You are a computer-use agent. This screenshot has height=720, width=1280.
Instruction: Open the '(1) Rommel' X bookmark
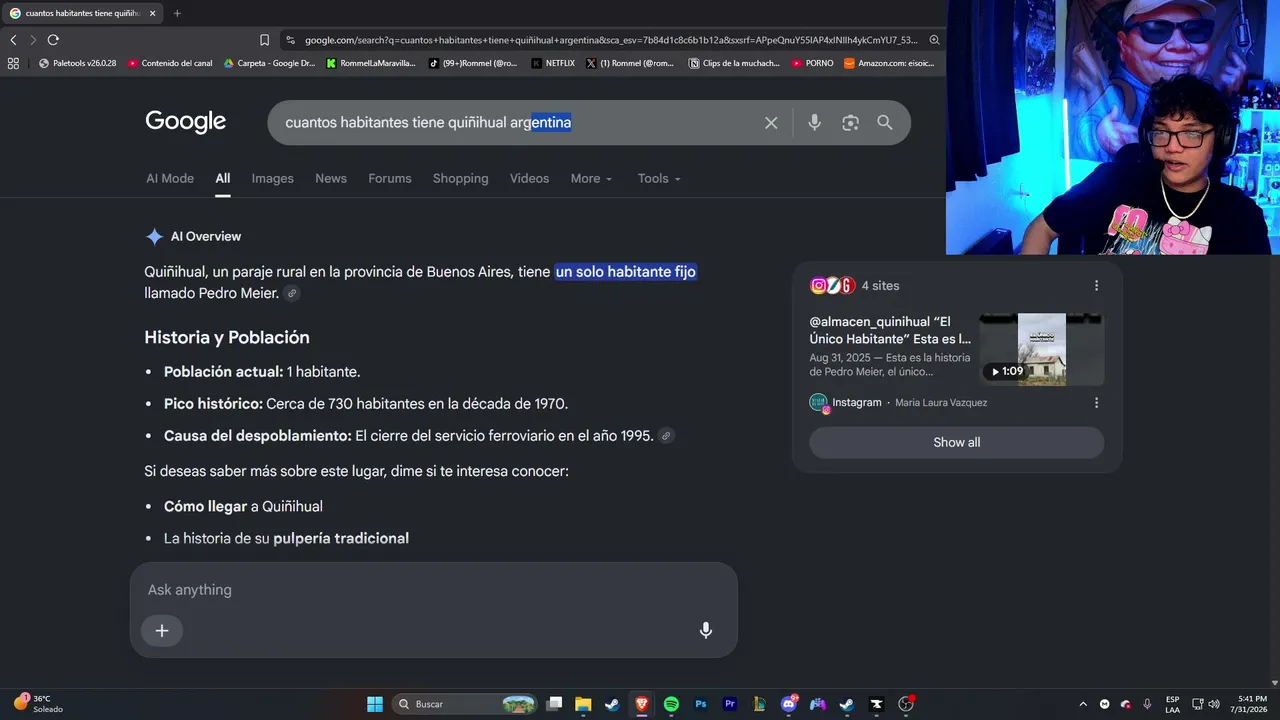tap(630, 63)
